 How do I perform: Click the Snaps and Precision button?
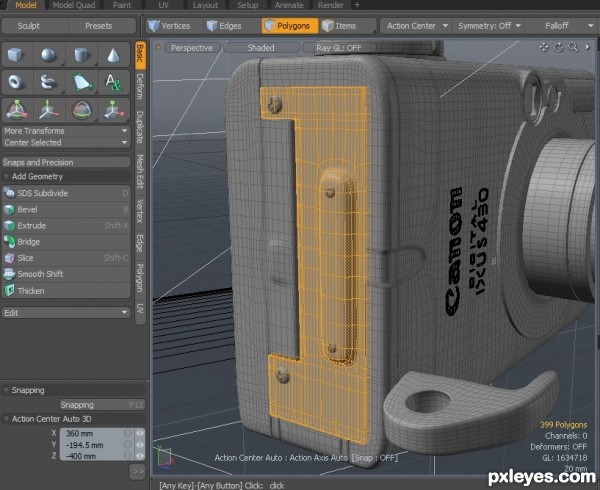(x=66, y=162)
